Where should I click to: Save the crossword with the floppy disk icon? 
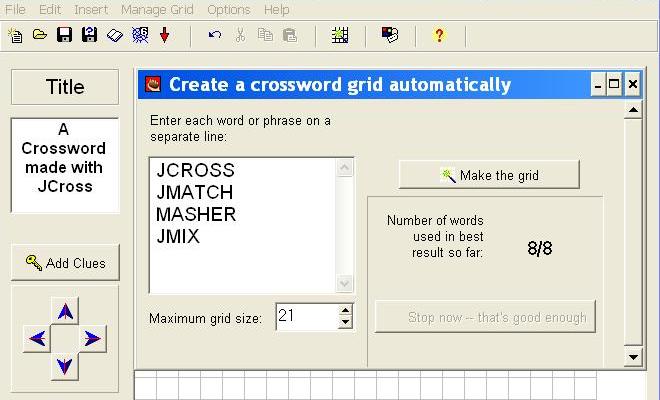pos(64,35)
